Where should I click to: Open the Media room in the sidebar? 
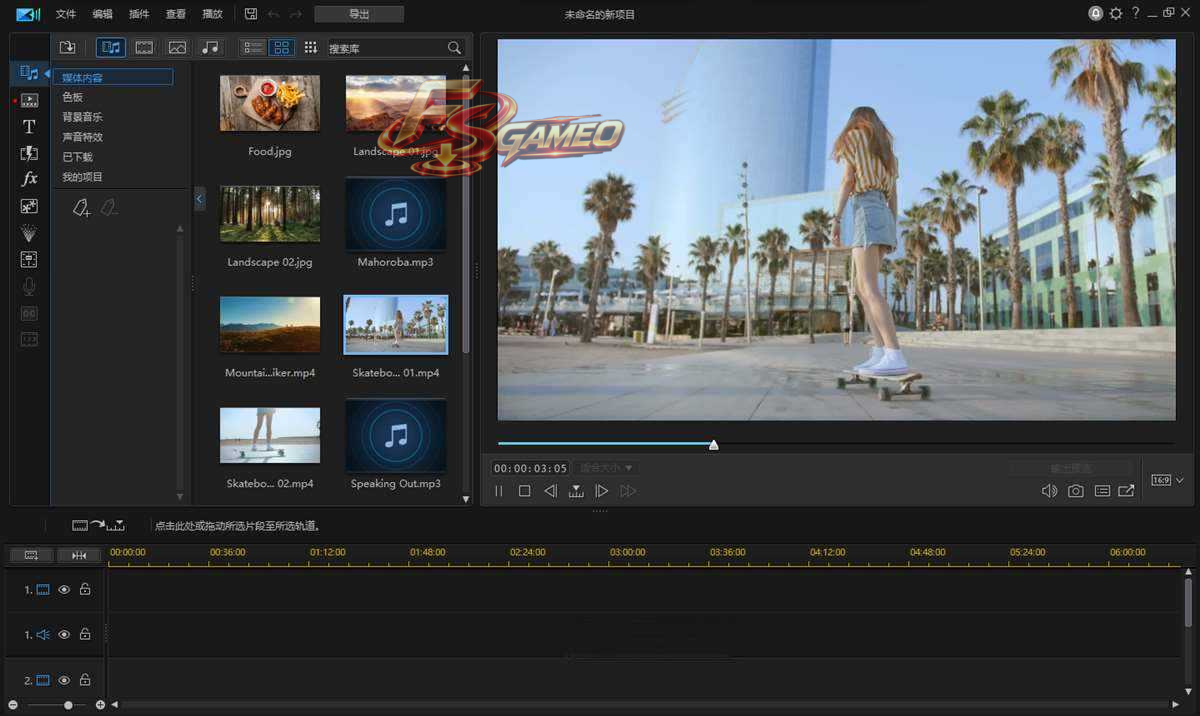29,73
